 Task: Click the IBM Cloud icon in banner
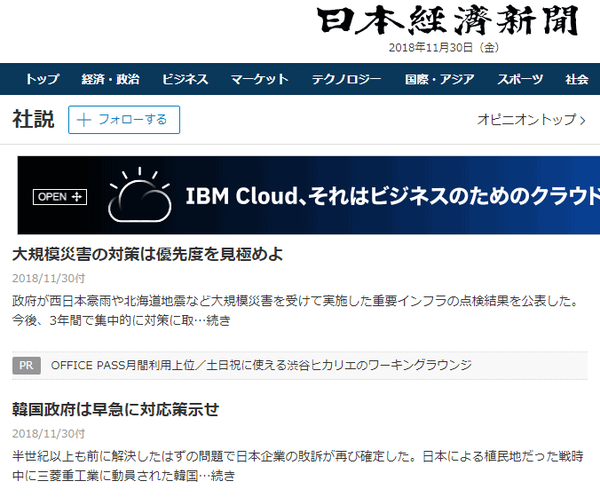click(x=140, y=195)
